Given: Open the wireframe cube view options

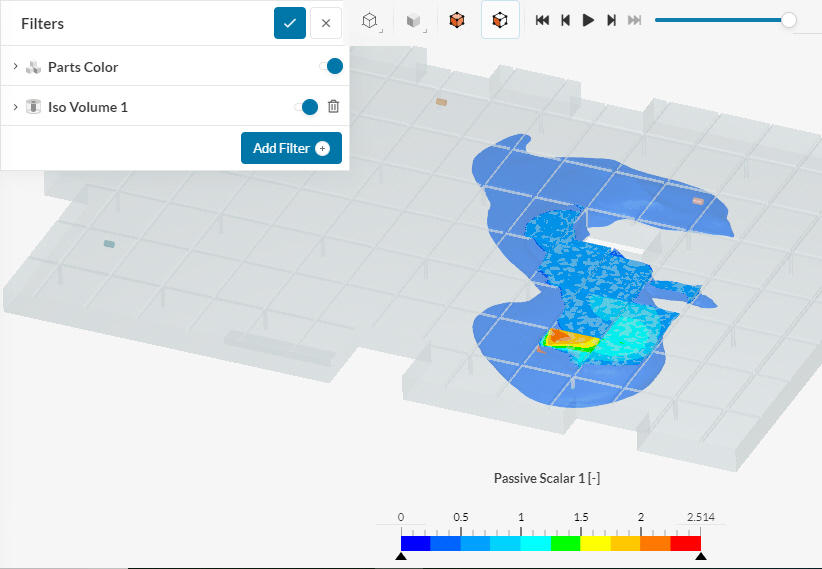Looking at the screenshot, I should 370,20.
